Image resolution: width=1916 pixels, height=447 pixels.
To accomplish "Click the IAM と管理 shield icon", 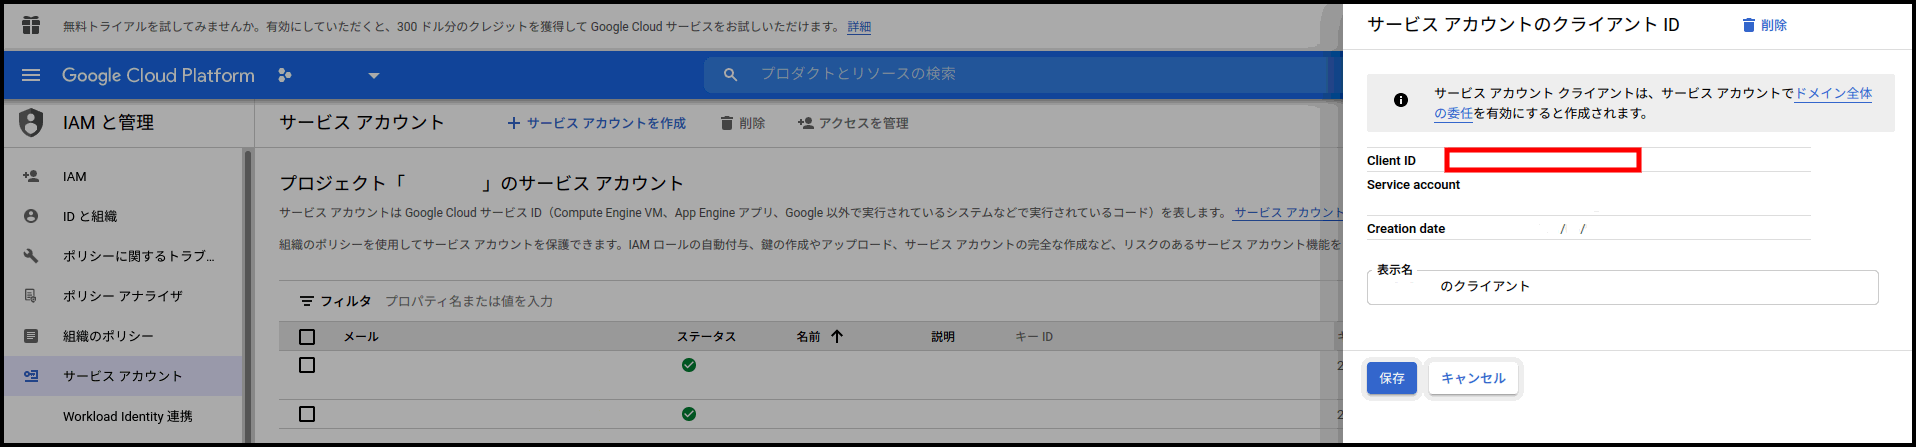I will [31, 122].
